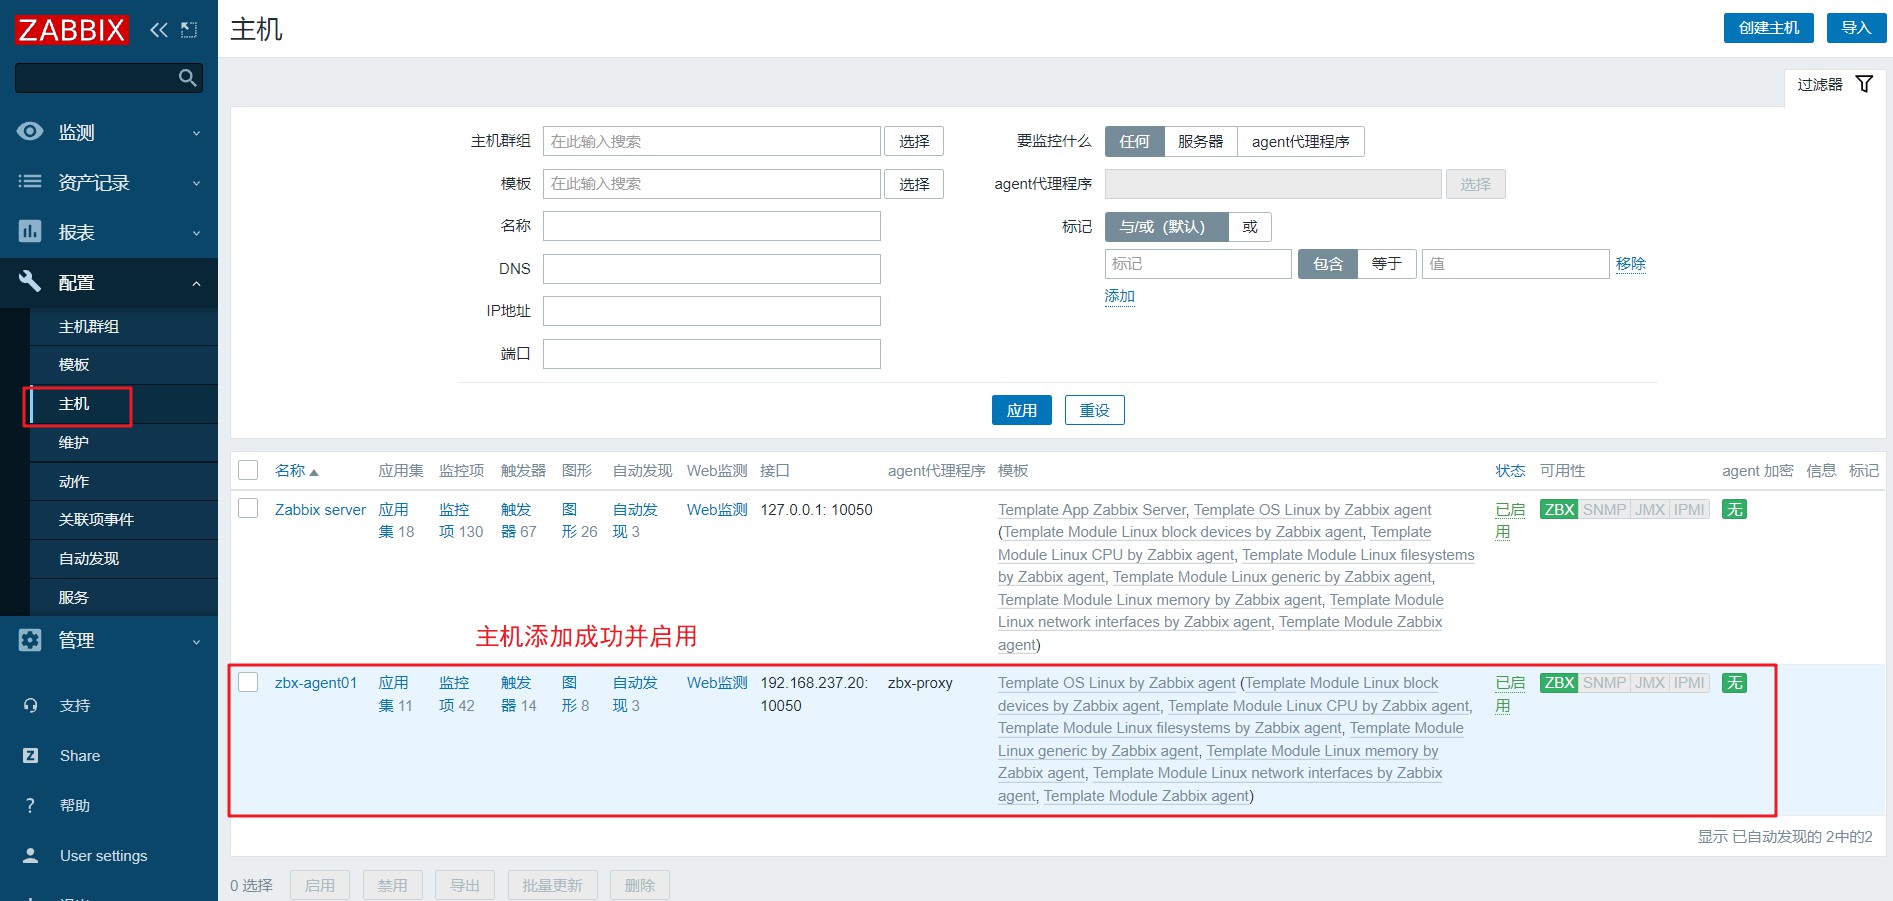Viewport: 1893px width, 901px height.
Task: Click the 配置 wrench icon
Action: click(30, 282)
